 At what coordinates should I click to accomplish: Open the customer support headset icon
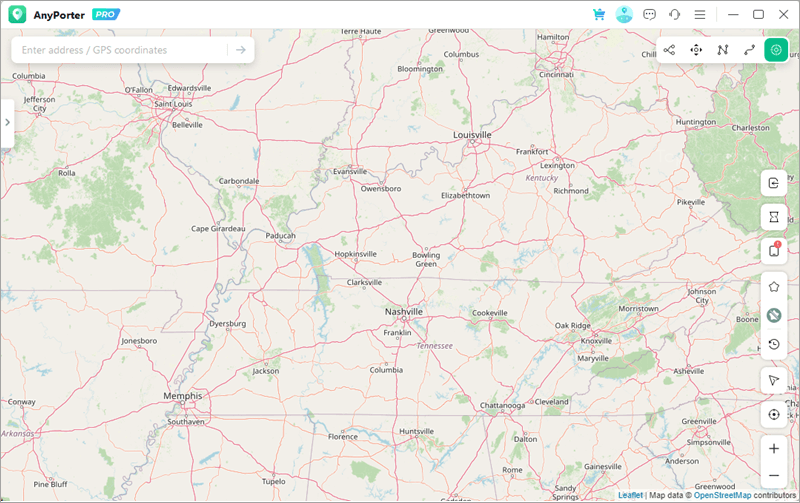tap(674, 15)
